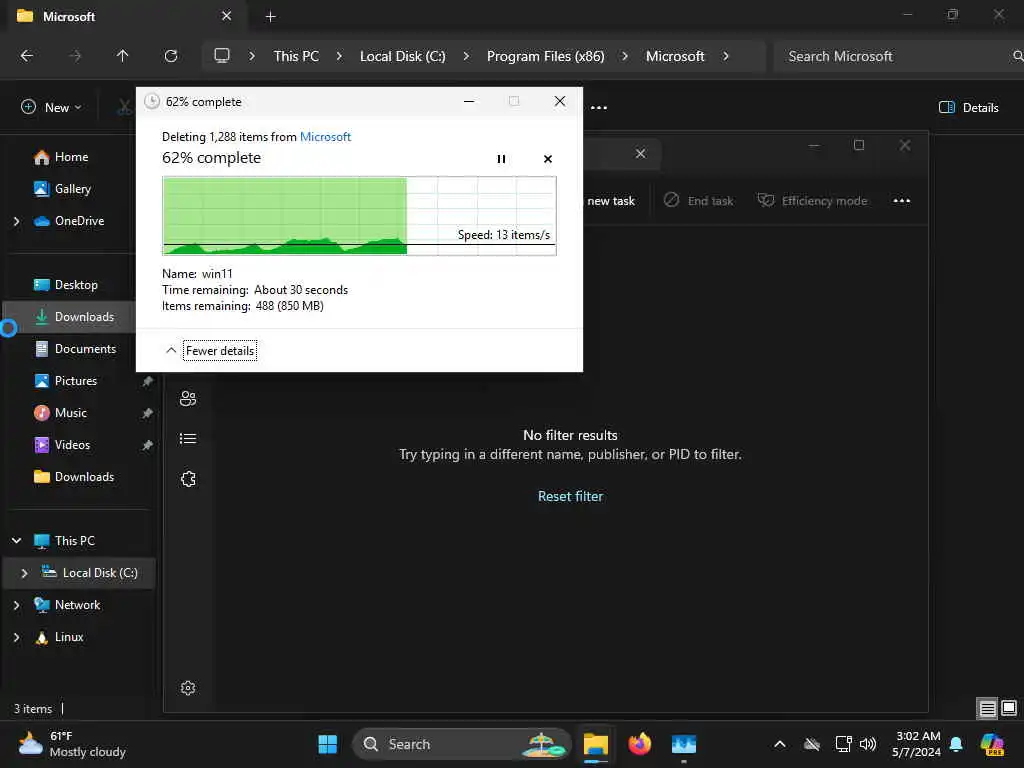The image size is (1024, 768).
Task: Open Desktop quick access folder
Action: pyautogui.click(x=76, y=285)
